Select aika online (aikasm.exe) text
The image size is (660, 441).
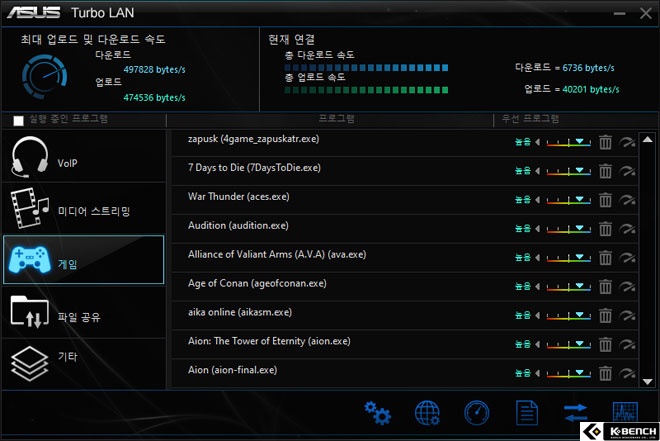coord(240,312)
